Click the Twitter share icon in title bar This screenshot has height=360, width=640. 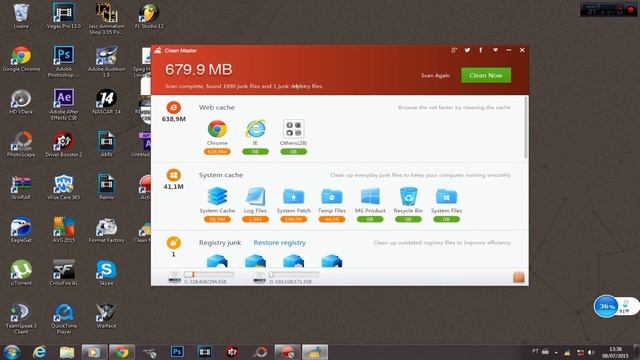pos(467,50)
